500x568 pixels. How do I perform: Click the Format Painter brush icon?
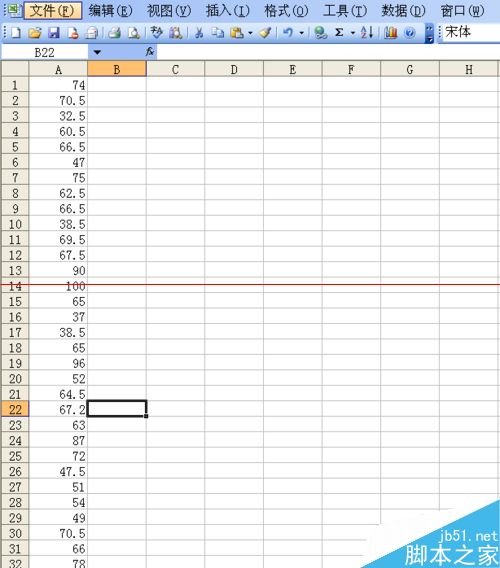(x=265, y=33)
